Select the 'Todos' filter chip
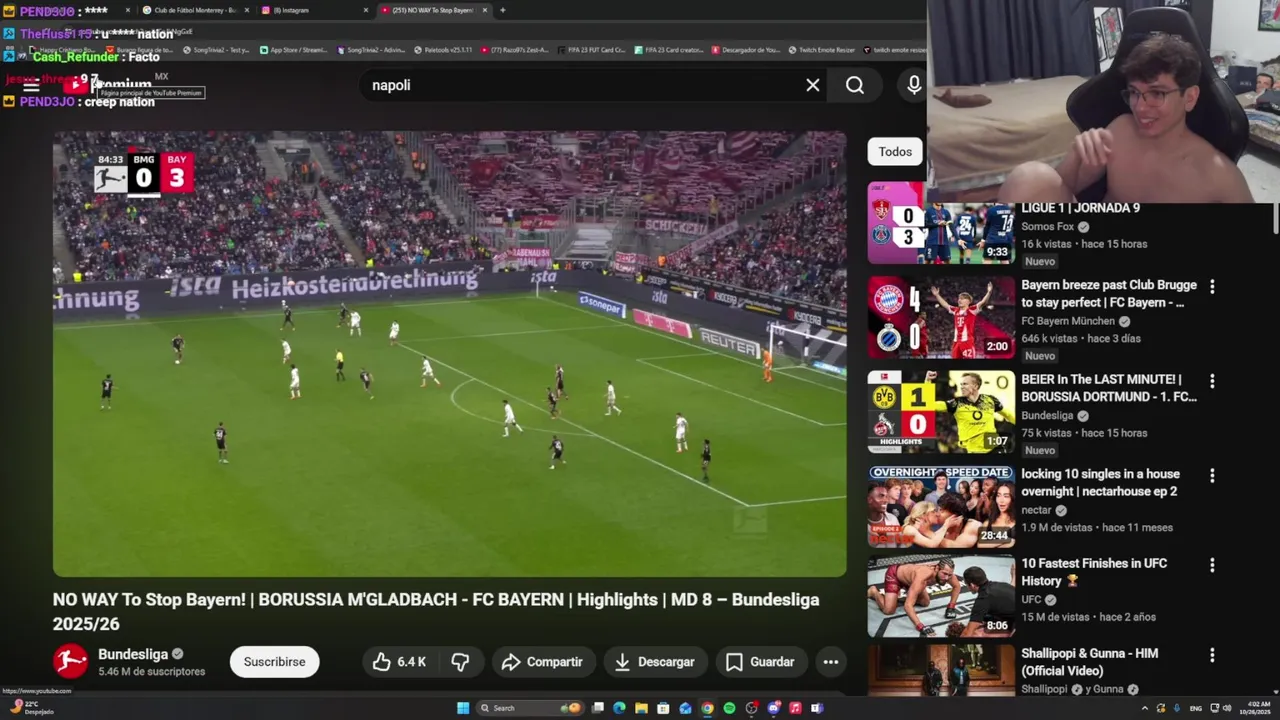The width and height of the screenshot is (1280, 720). coord(895,152)
